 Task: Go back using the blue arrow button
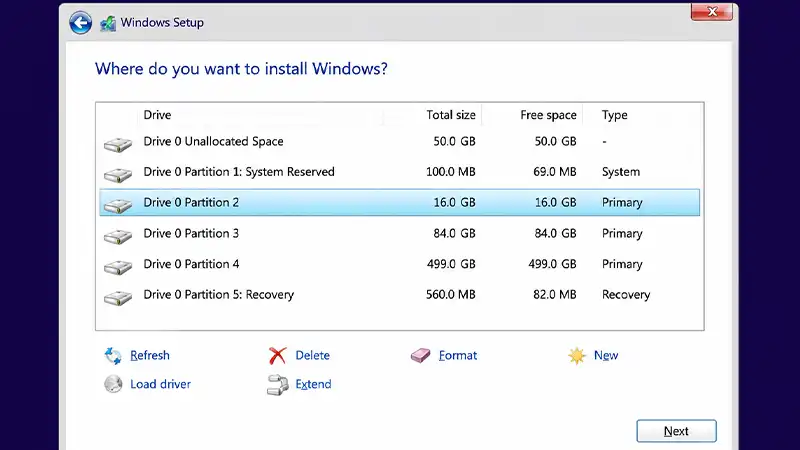coord(81,23)
